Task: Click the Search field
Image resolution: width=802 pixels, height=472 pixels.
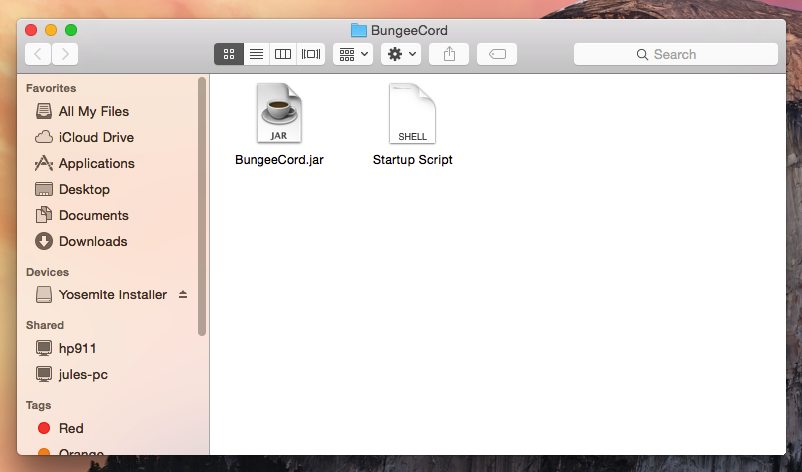Action: tap(676, 54)
